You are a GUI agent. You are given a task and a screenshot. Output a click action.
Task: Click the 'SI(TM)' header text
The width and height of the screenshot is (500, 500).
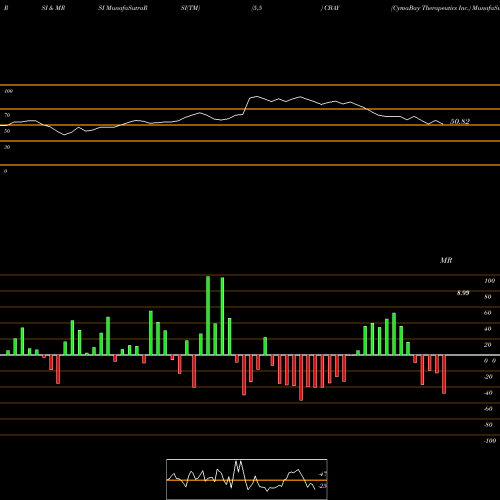(190, 8)
